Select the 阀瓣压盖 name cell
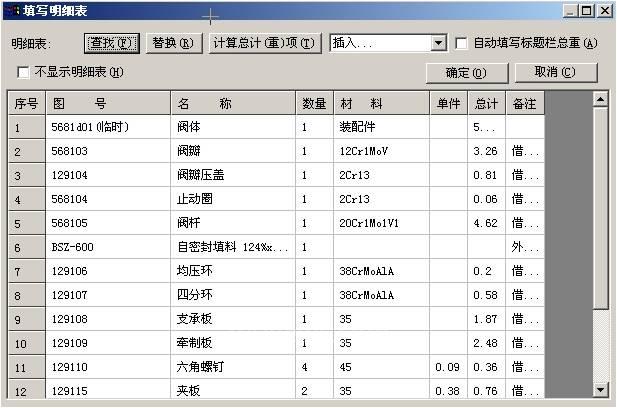The width and height of the screenshot is (617, 408). (234, 176)
